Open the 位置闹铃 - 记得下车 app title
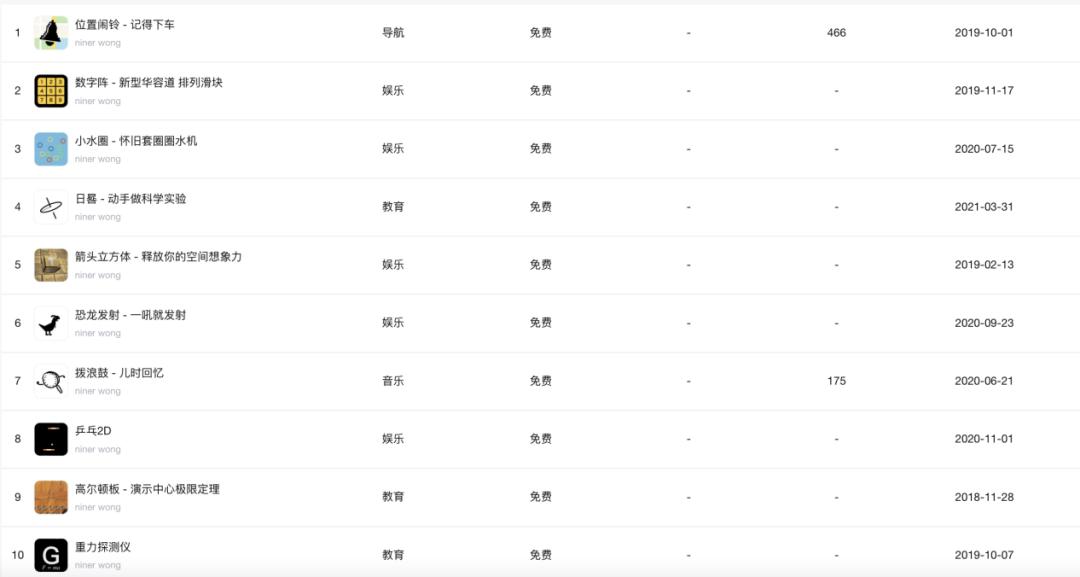The width and height of the screenshot is (1080, 577). (125, 25)
